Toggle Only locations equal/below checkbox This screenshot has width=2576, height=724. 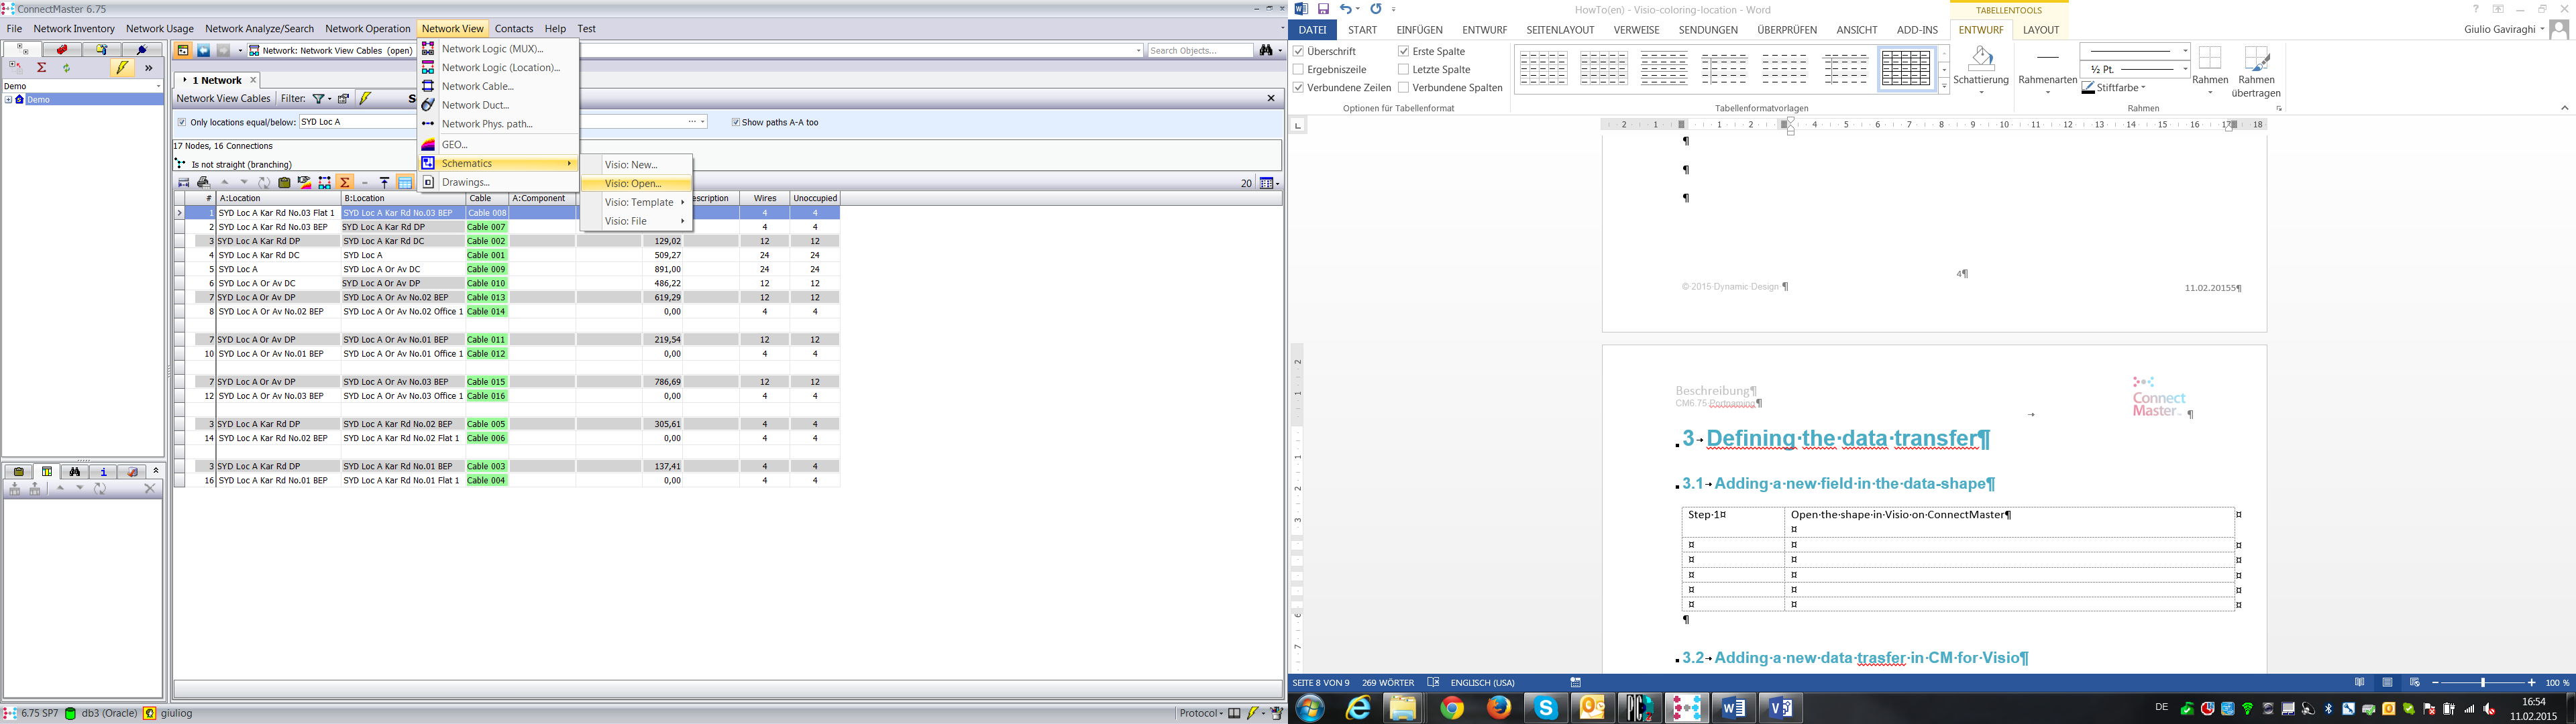[x=182, y=122]
